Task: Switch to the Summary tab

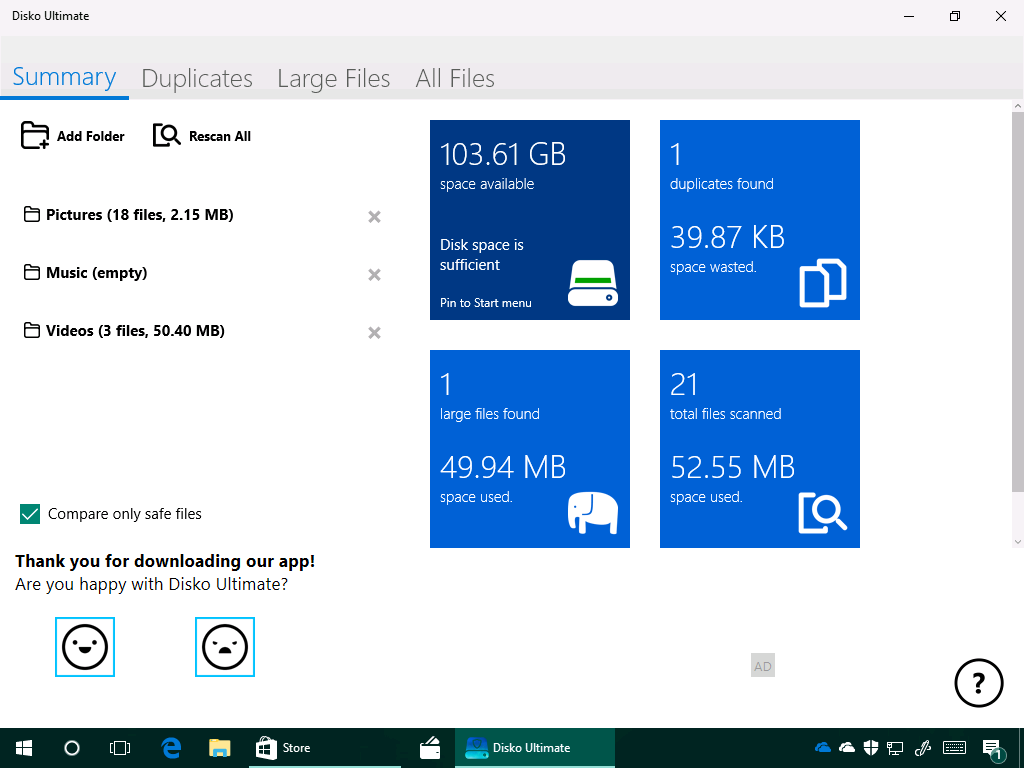Action: [x=64, y=77]
